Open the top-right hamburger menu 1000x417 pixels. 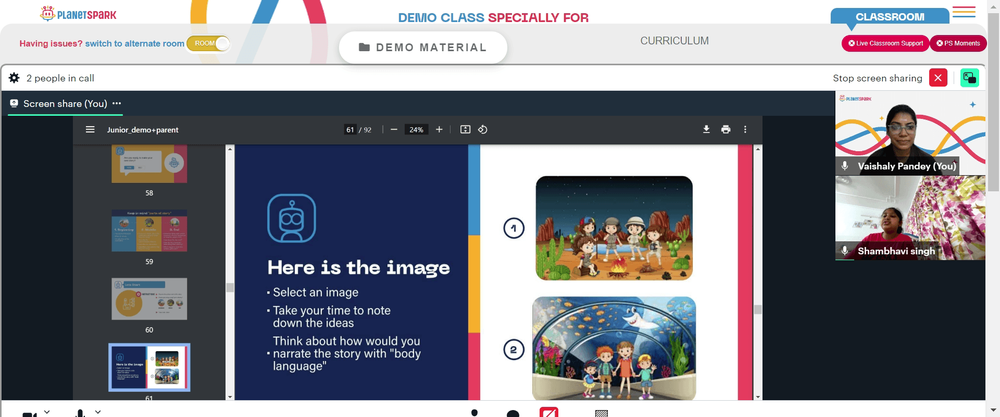964,11
